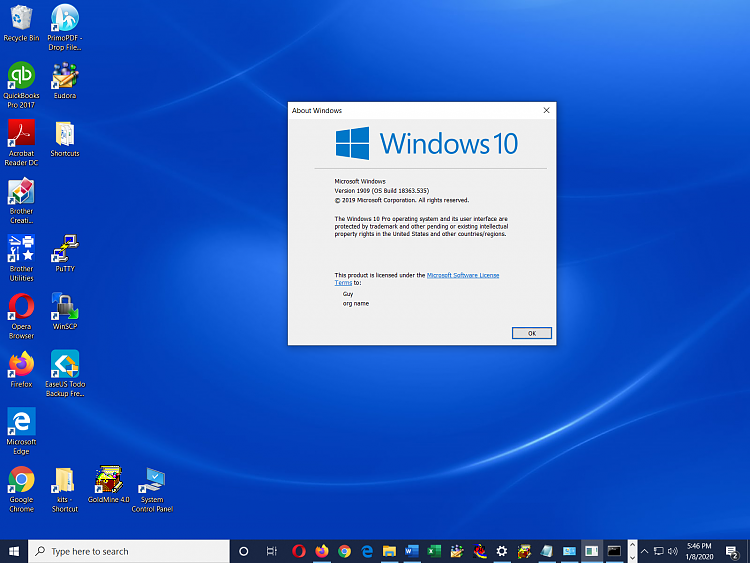Select the Firefox desktop icon

[x=21, y=369]
